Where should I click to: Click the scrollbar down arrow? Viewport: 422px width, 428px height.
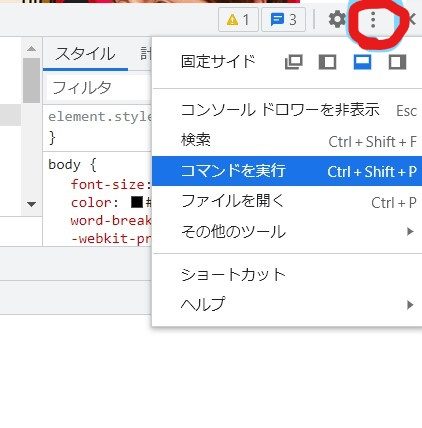click(x=32, y=204)
